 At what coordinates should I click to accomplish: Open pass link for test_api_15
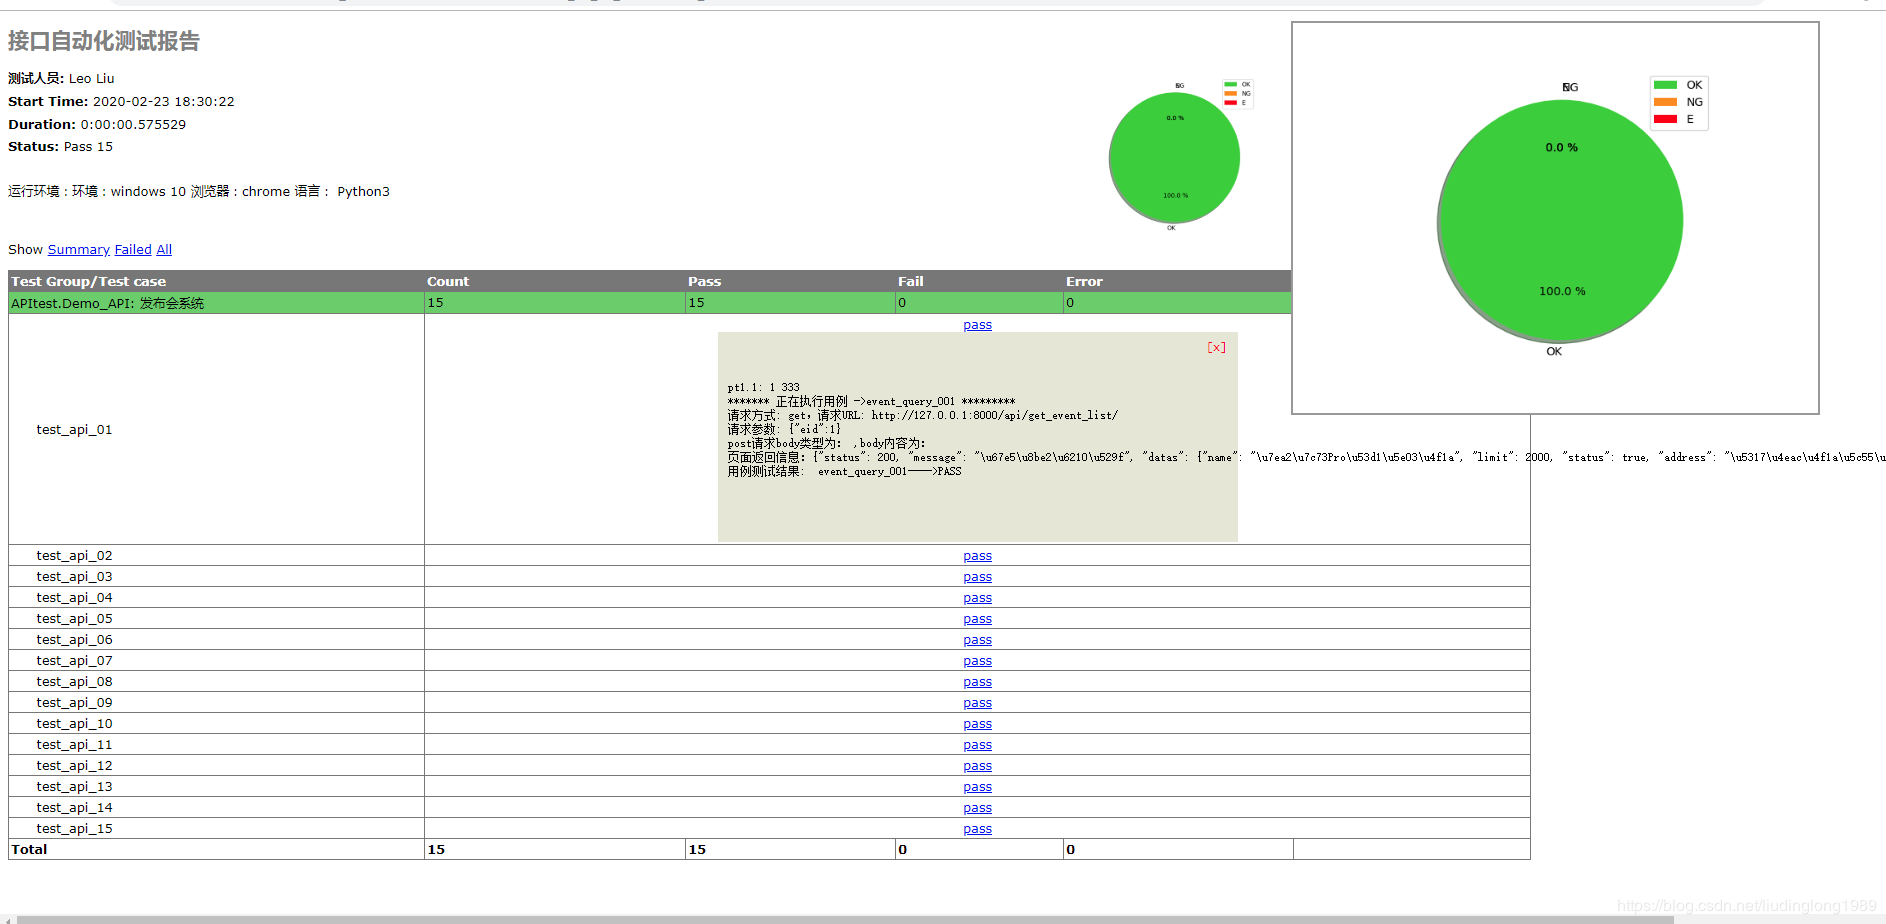(977, 829)
